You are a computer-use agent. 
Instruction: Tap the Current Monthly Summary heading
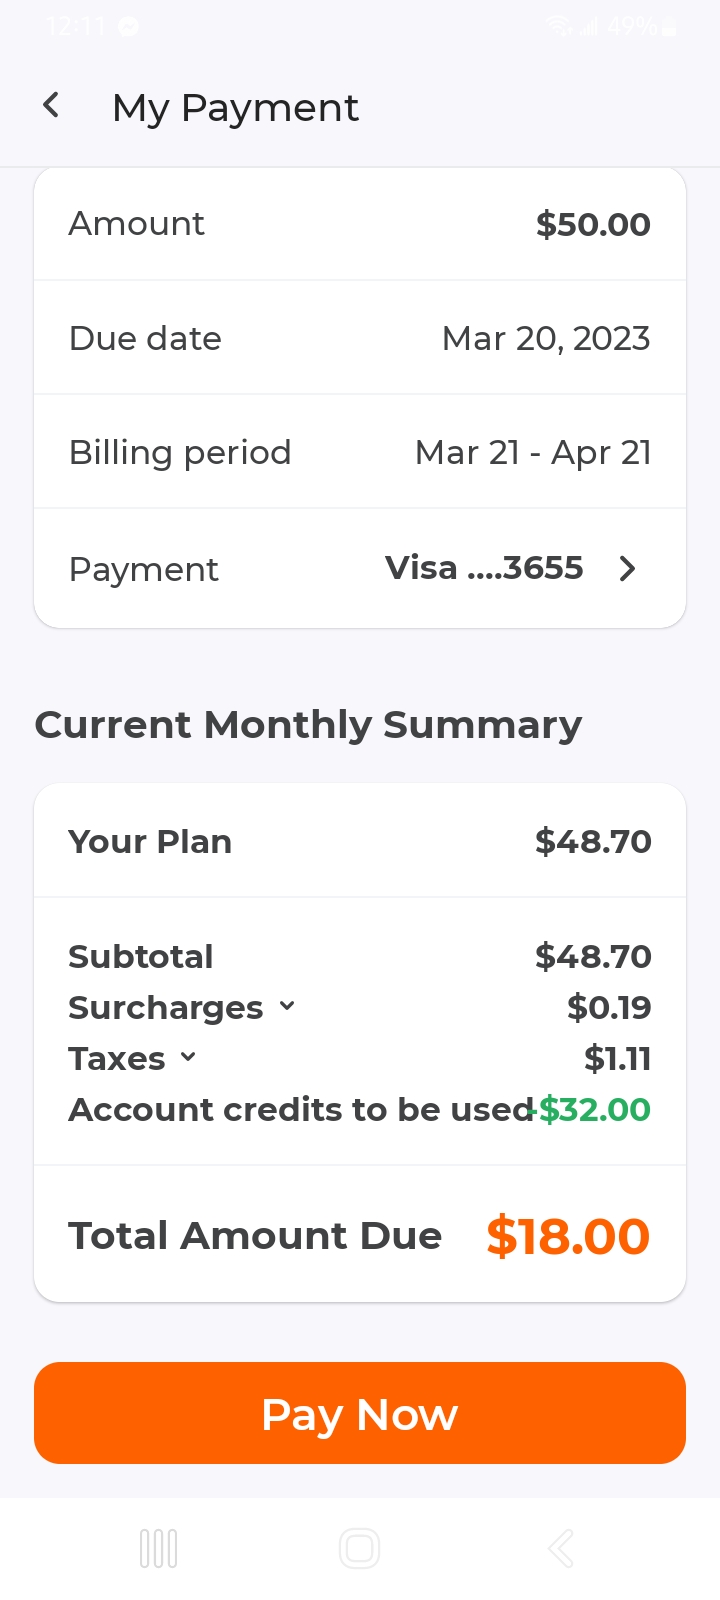308,724
